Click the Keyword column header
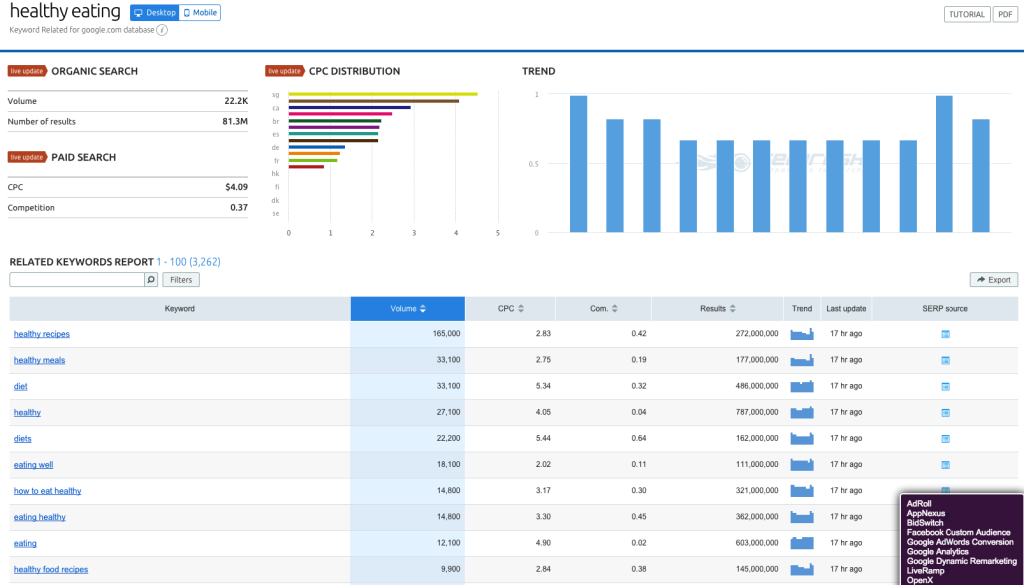 (x=180, y=309)
